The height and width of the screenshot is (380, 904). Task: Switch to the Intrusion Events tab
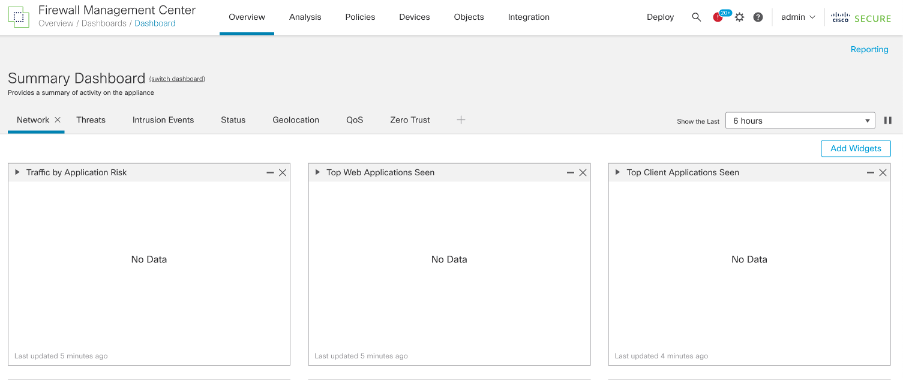163,120
